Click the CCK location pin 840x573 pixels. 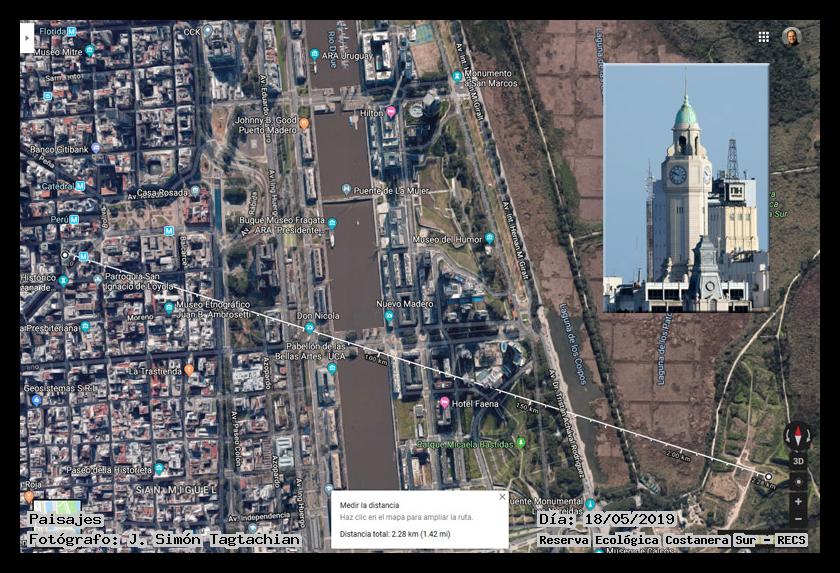(208, 32)
